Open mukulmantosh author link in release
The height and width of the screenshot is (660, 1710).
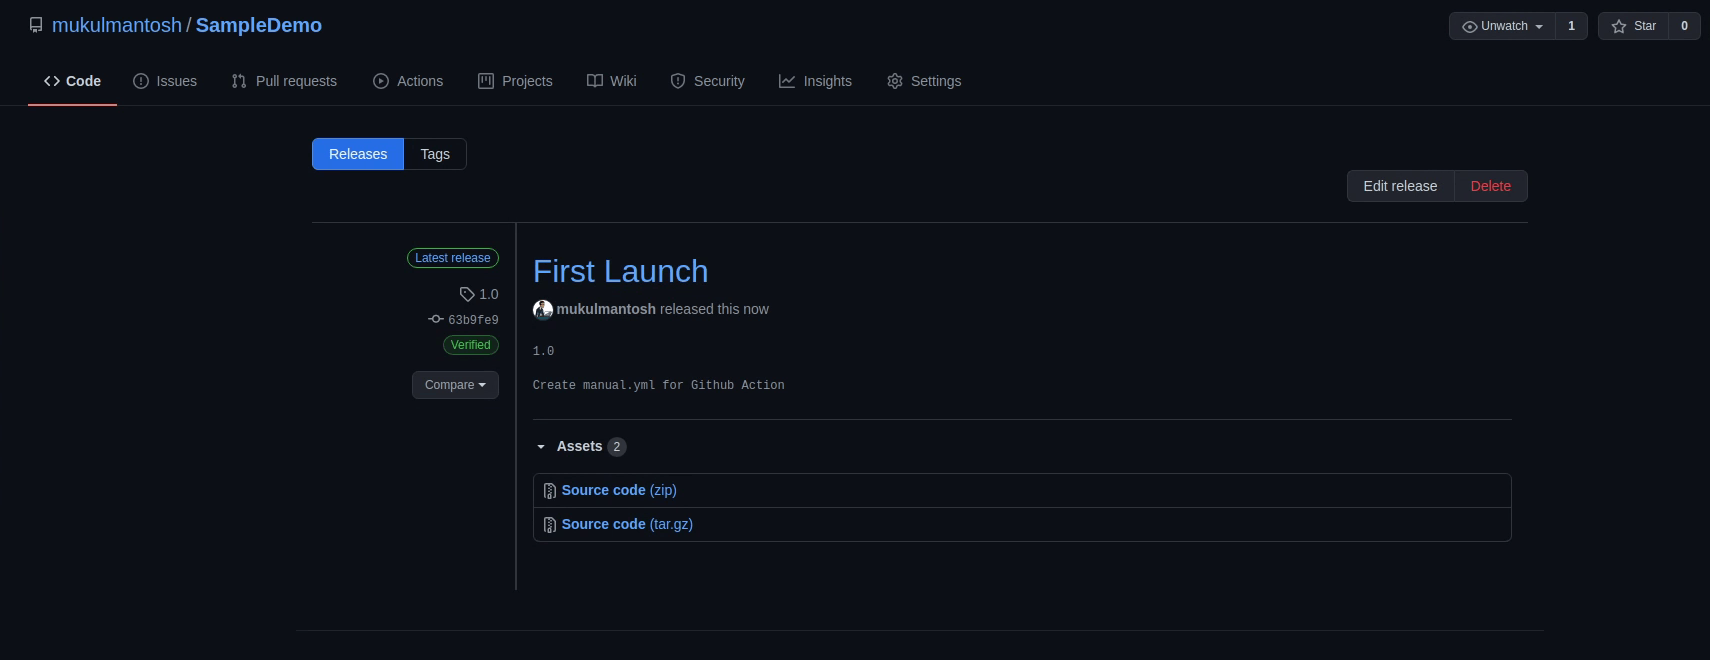606,309
